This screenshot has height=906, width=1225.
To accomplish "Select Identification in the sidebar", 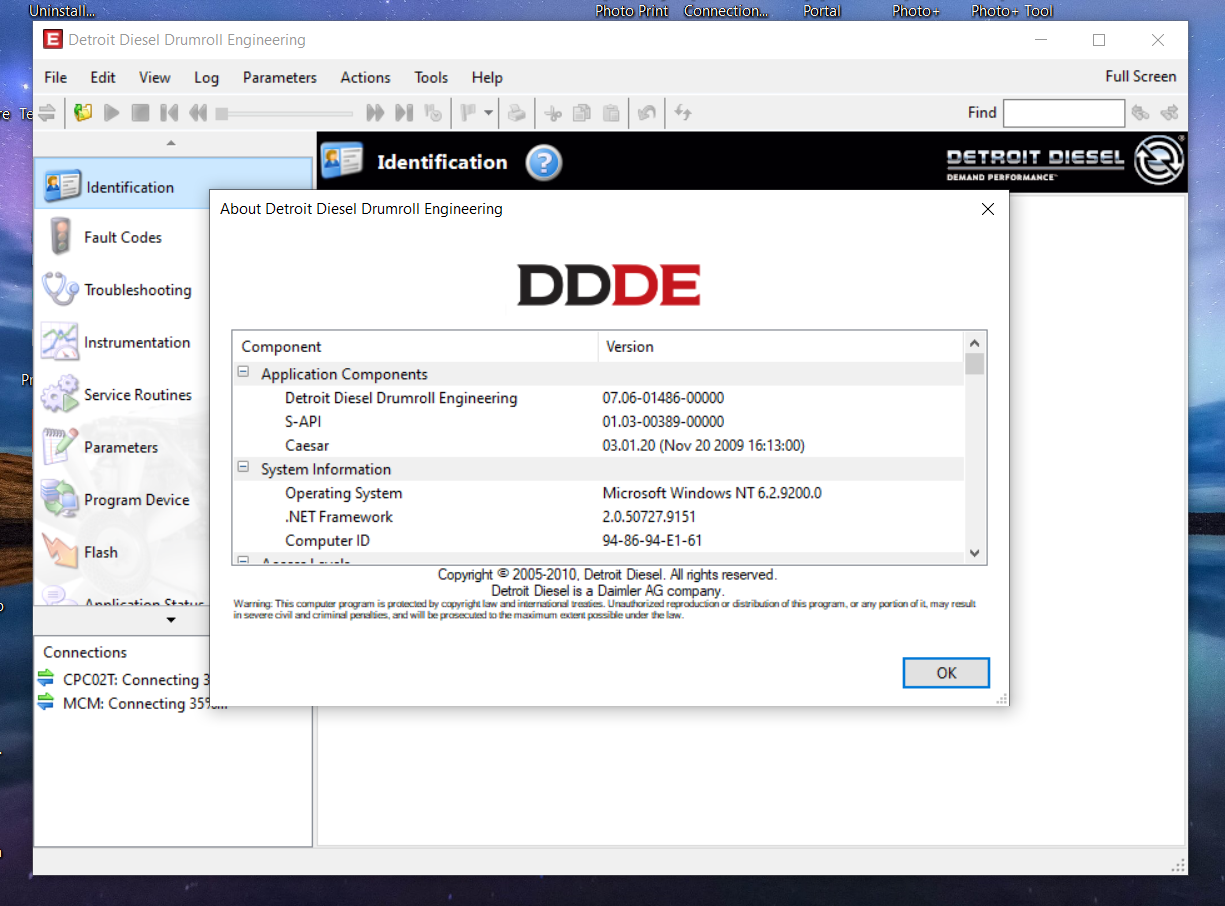I will pyautogui.click(x=173, y=185).
